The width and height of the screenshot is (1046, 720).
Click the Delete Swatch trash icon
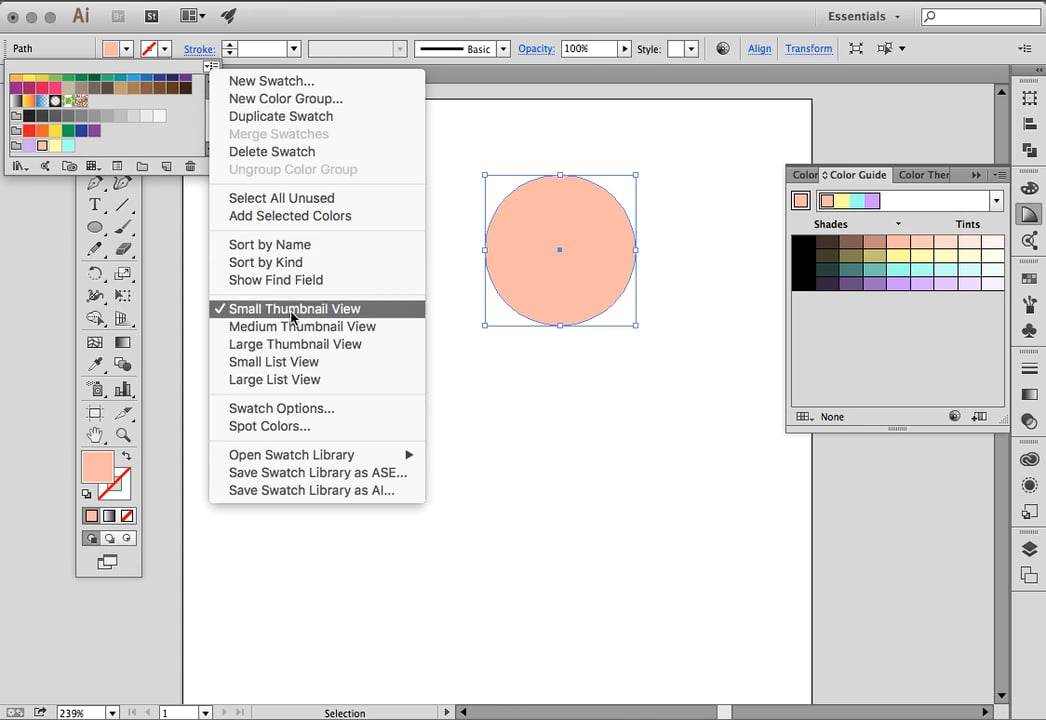pos(190,166)
